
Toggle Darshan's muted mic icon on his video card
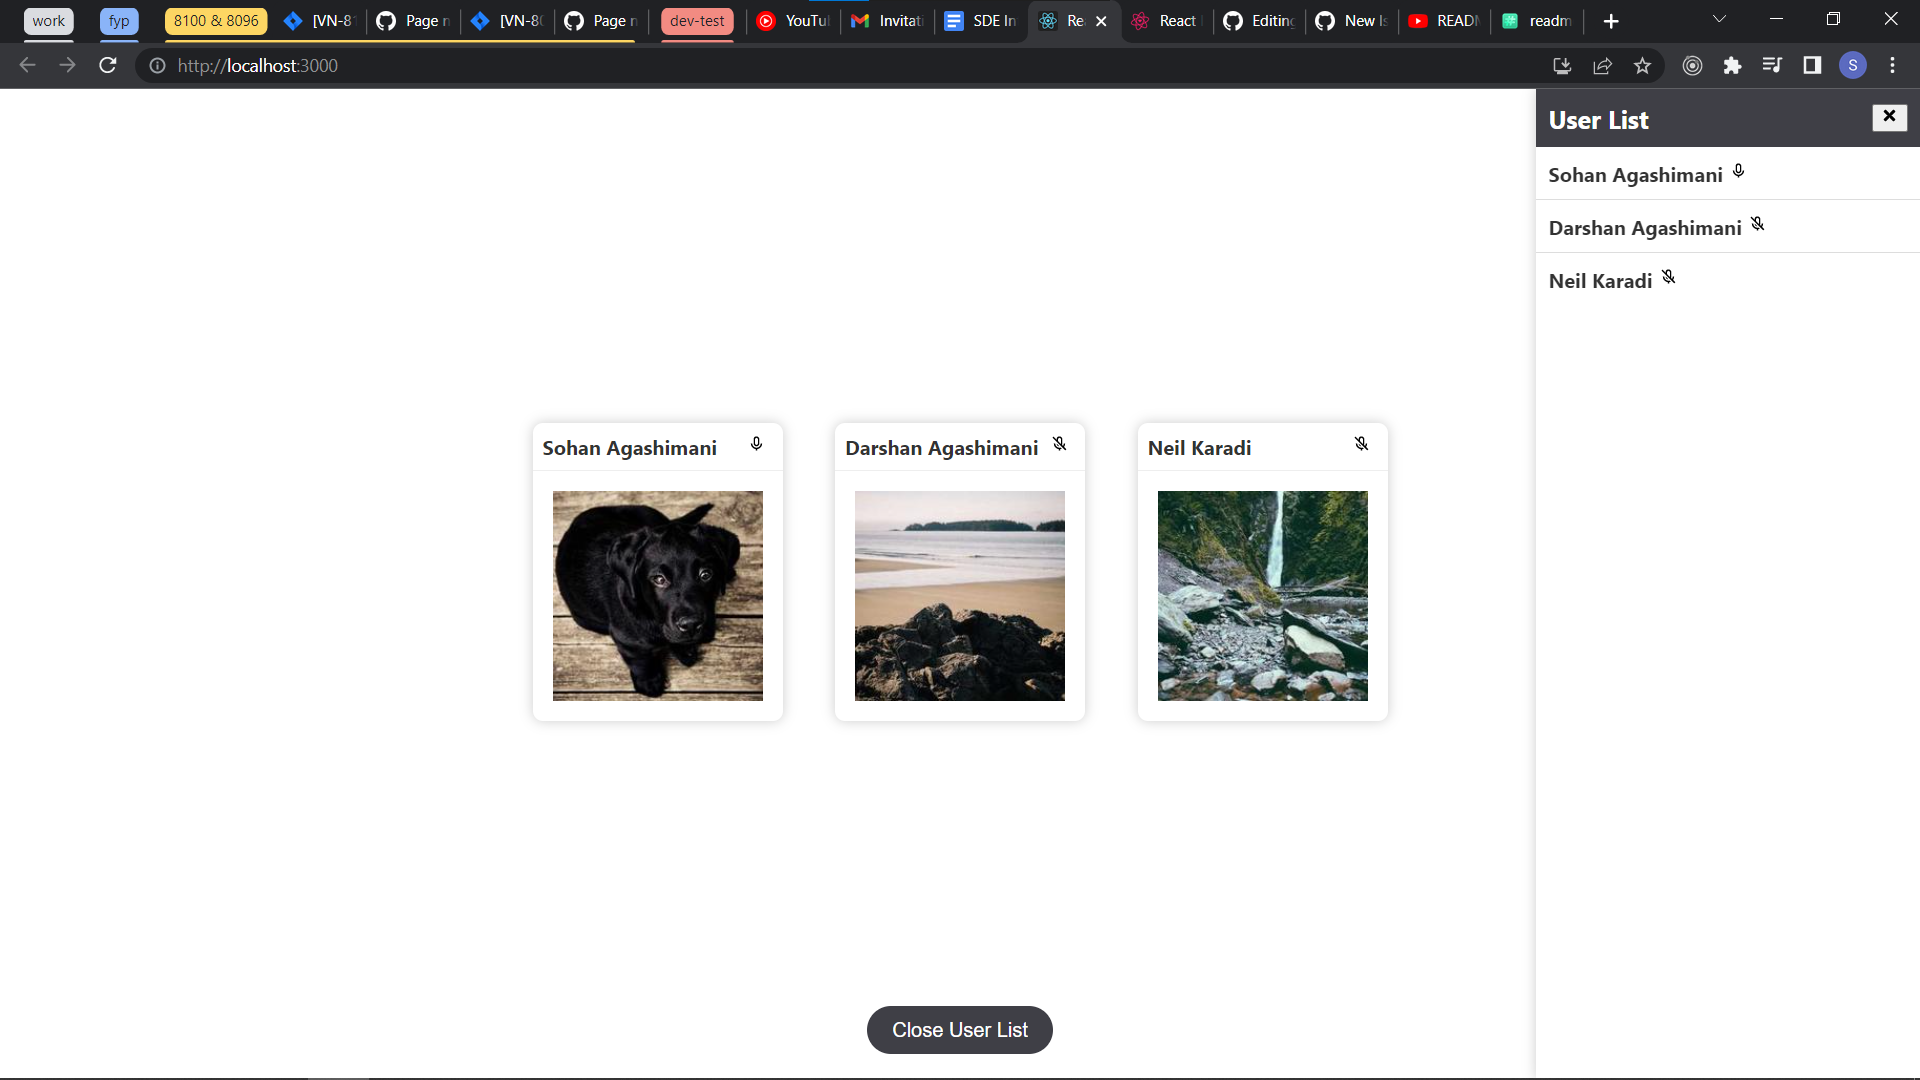click(x=1060, y=444)
